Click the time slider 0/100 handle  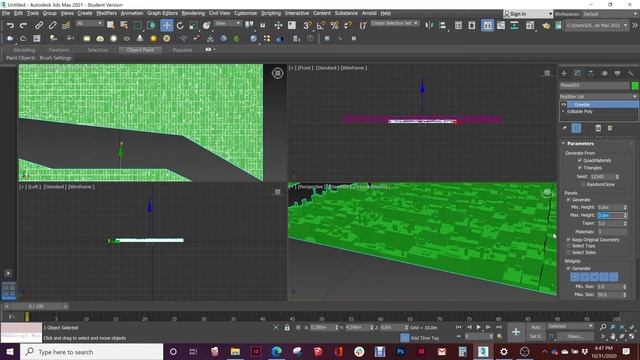tap(36, 306)
